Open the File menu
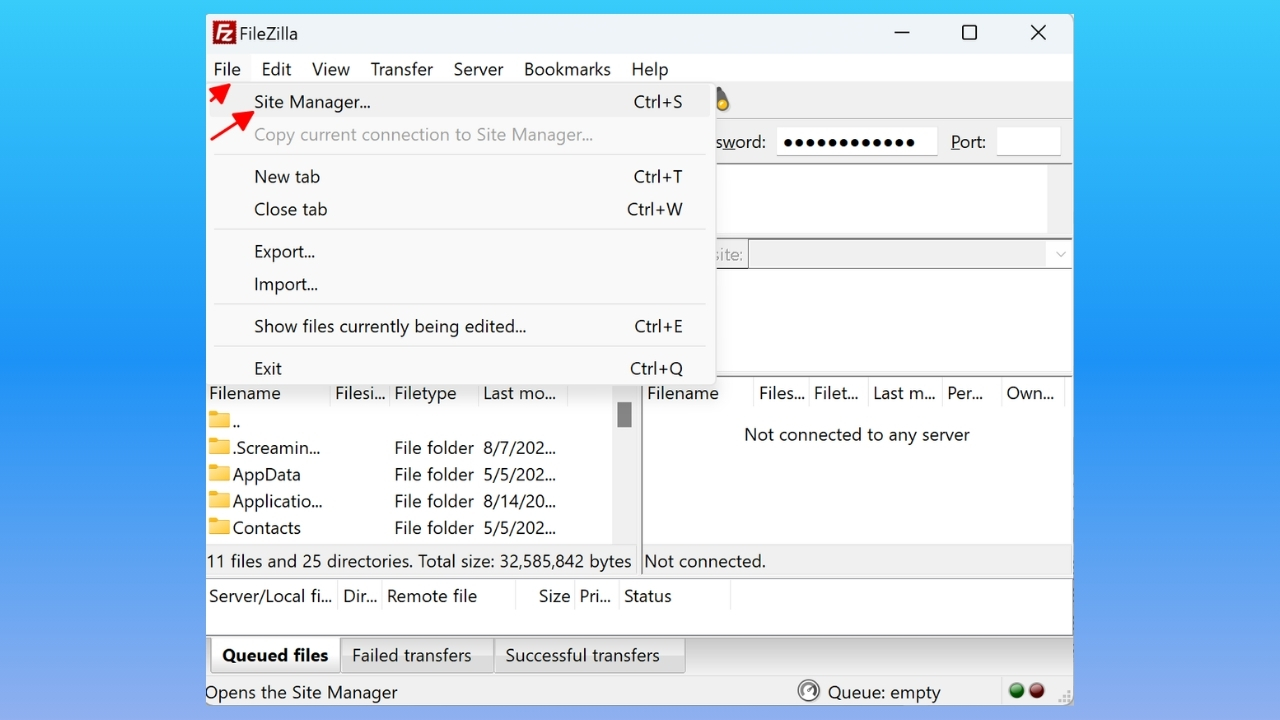 [x=227, y=69]
